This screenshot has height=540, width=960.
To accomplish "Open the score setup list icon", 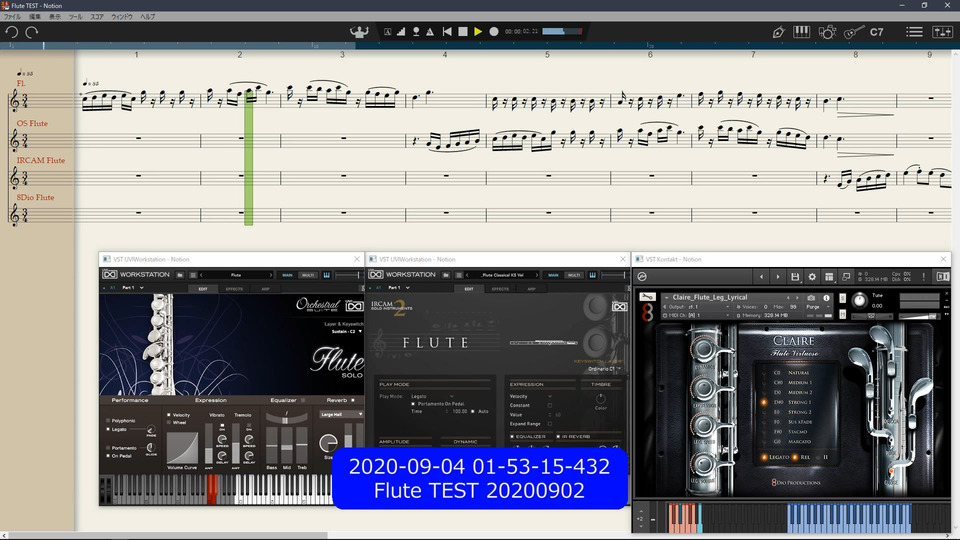I will click(x=914, y=32).
